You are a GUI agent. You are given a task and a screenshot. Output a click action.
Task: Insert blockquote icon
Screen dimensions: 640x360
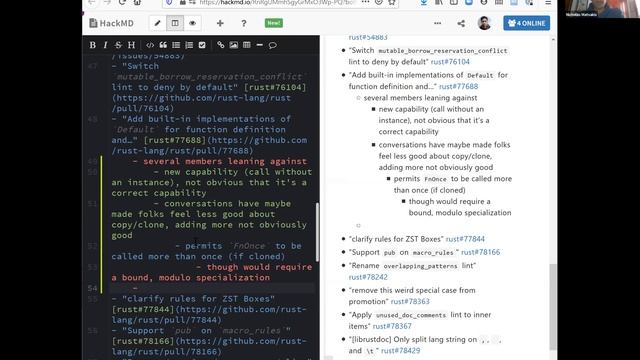pyautogui.click(x=163, y=45)
